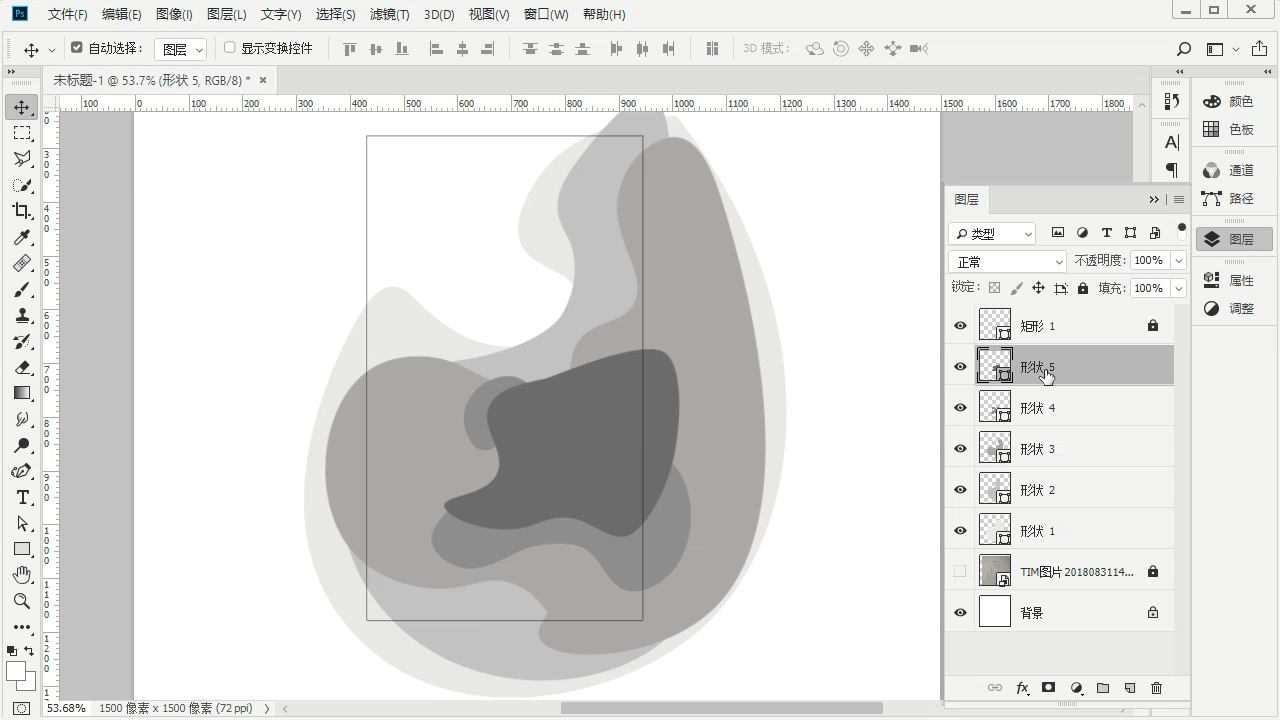Click the search icon in options bar
The height and width of the screenshot is (720, 1280).
point(1184,49)
